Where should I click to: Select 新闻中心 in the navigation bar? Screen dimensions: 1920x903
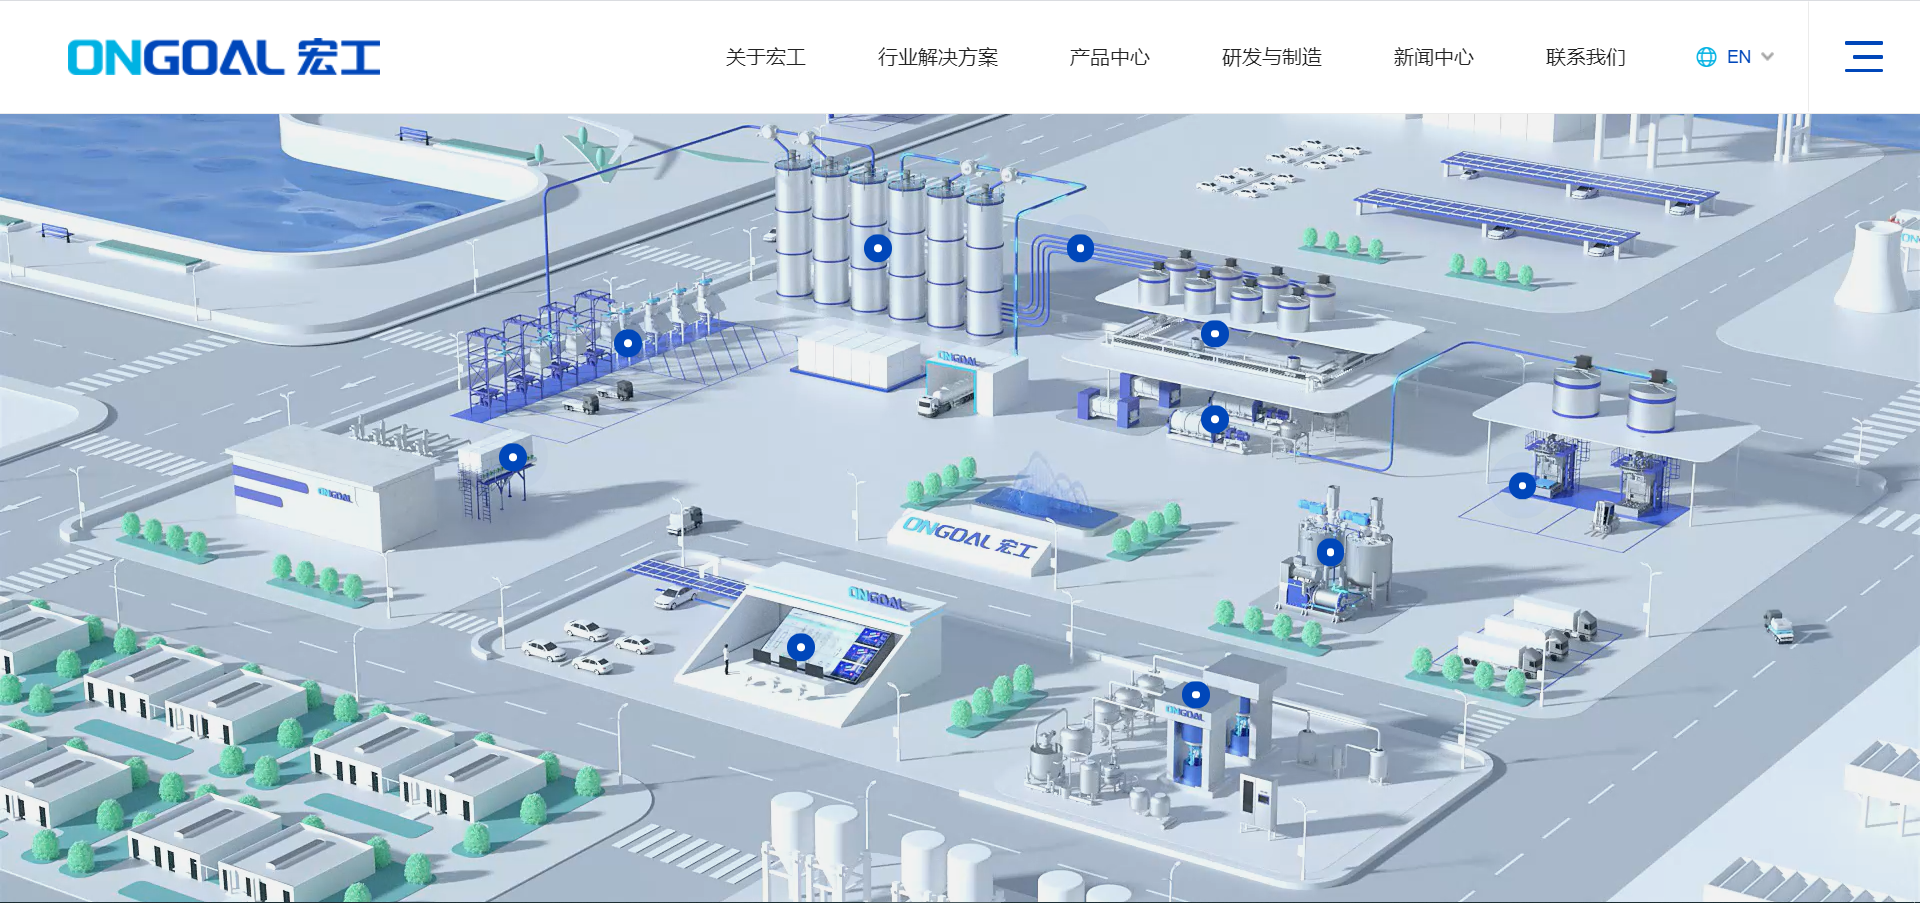pyautogui.click(x=1433, y=57)
